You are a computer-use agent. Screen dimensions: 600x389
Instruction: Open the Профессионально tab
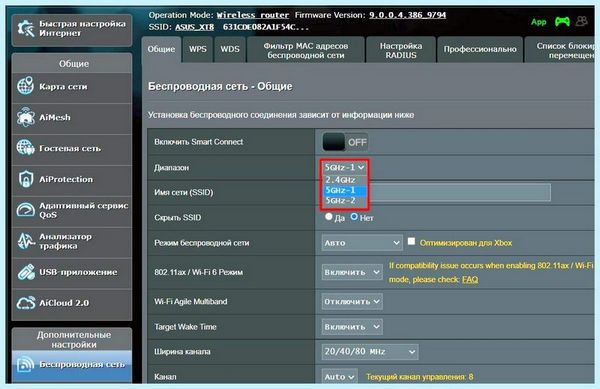480,49
